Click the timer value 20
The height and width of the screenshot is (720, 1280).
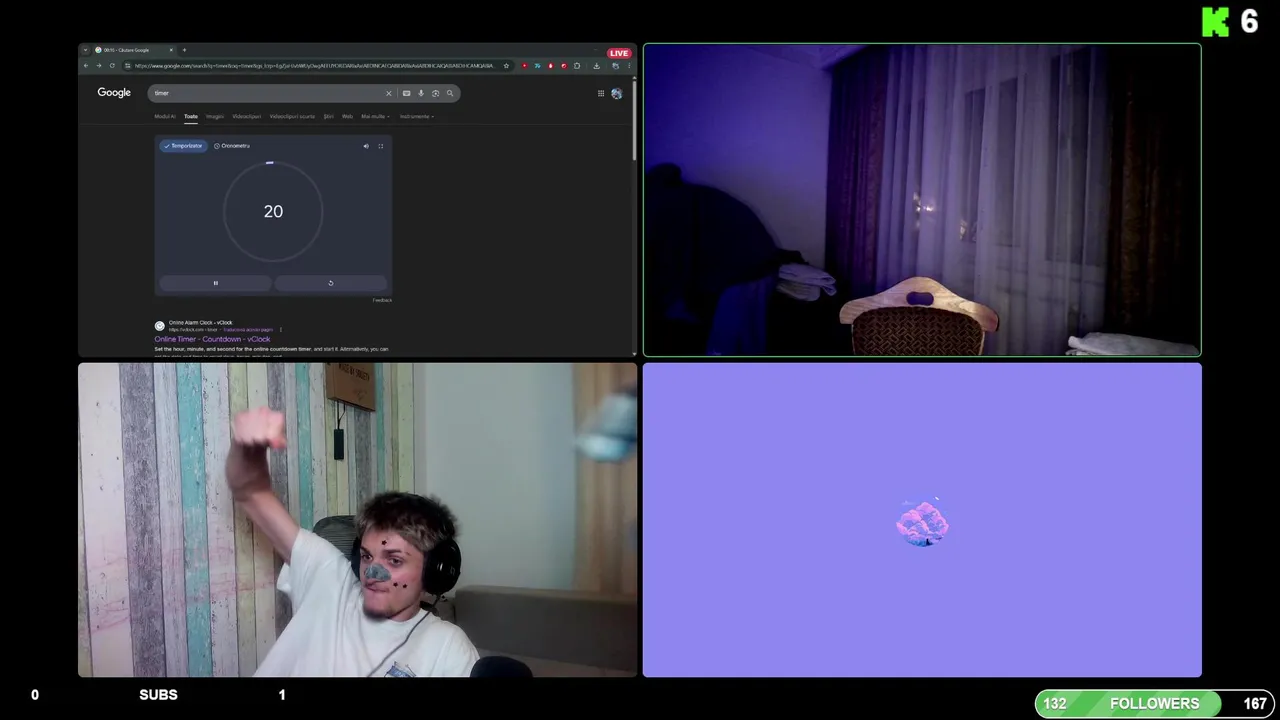point(273,211)
